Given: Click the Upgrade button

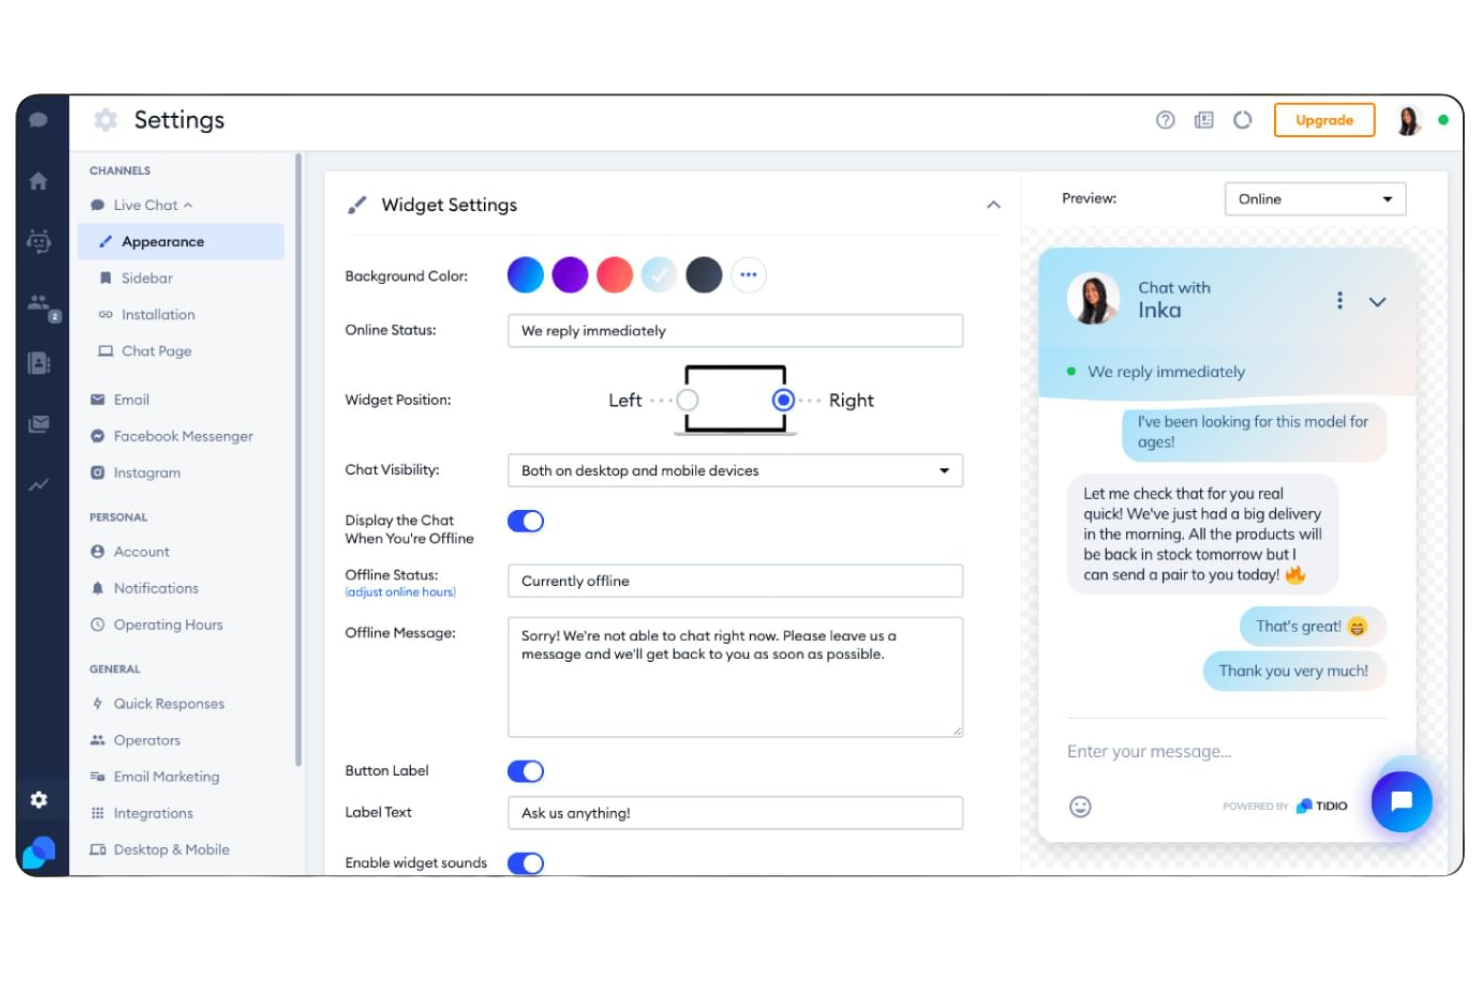Looking at the screenshot, I should click(x=1323, y=120).
